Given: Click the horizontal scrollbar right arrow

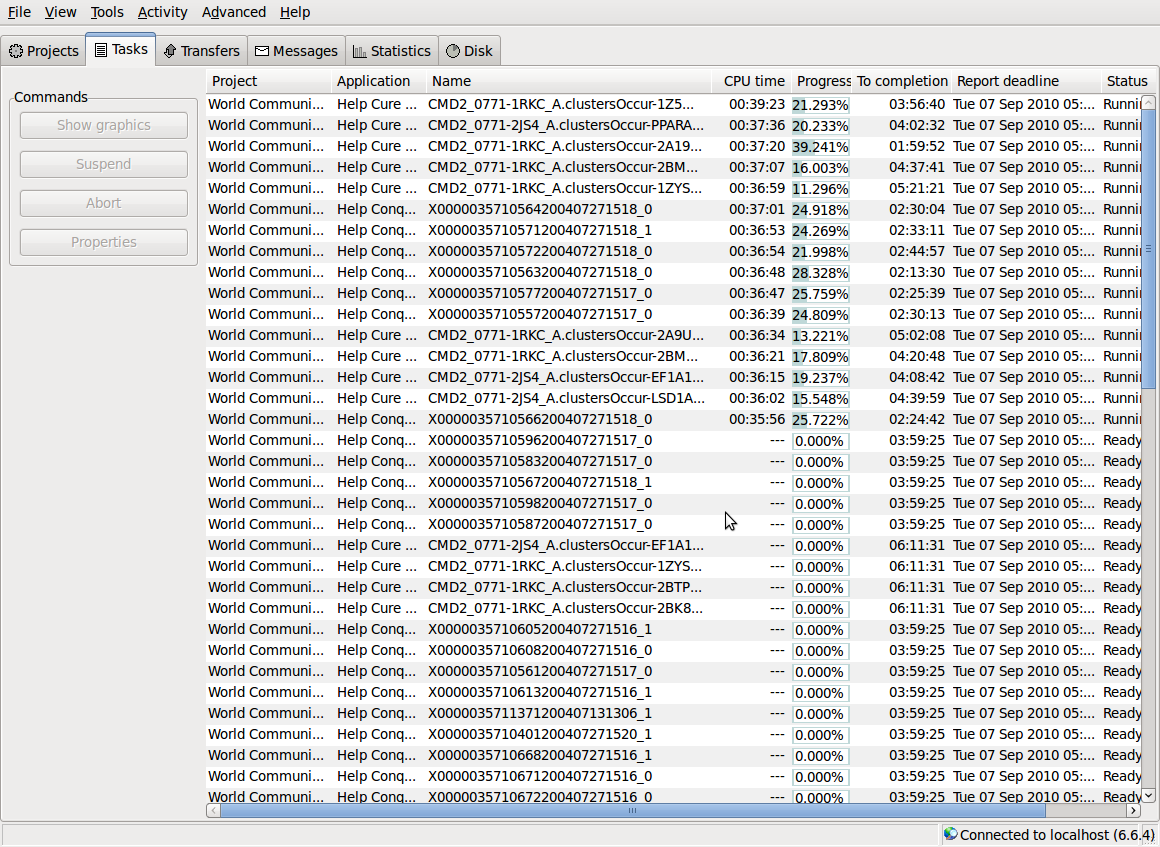Looking at the screenshot, I should pyautogui.click(x=1133, y=811).
